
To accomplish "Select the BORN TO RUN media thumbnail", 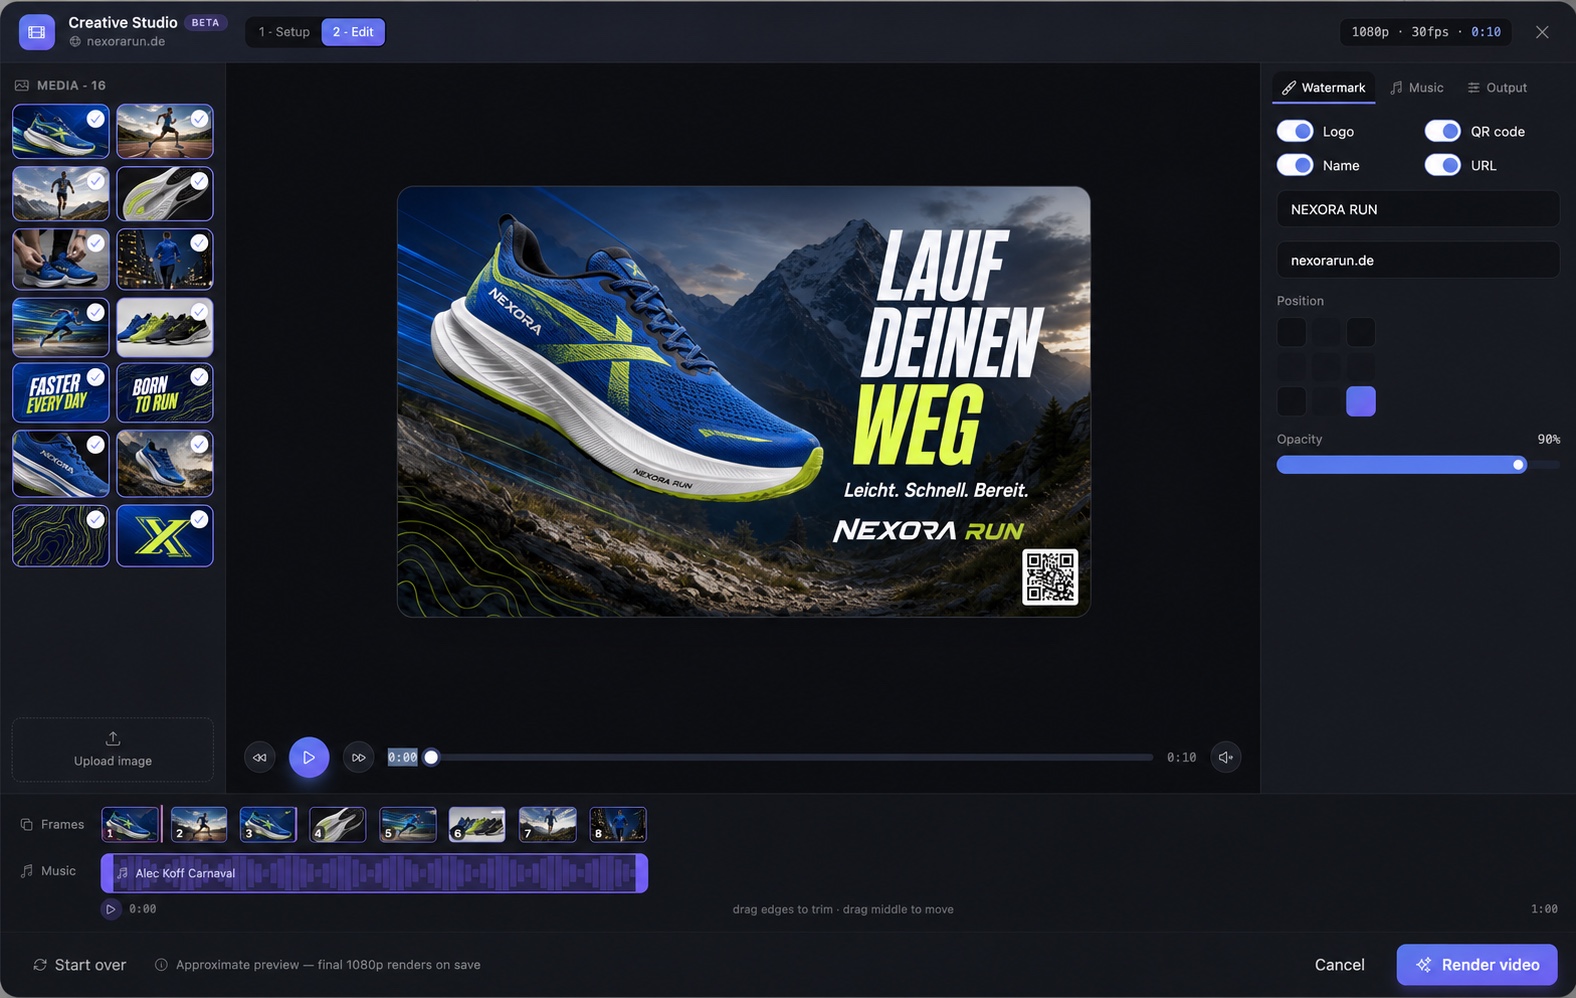I will [165, 392].
